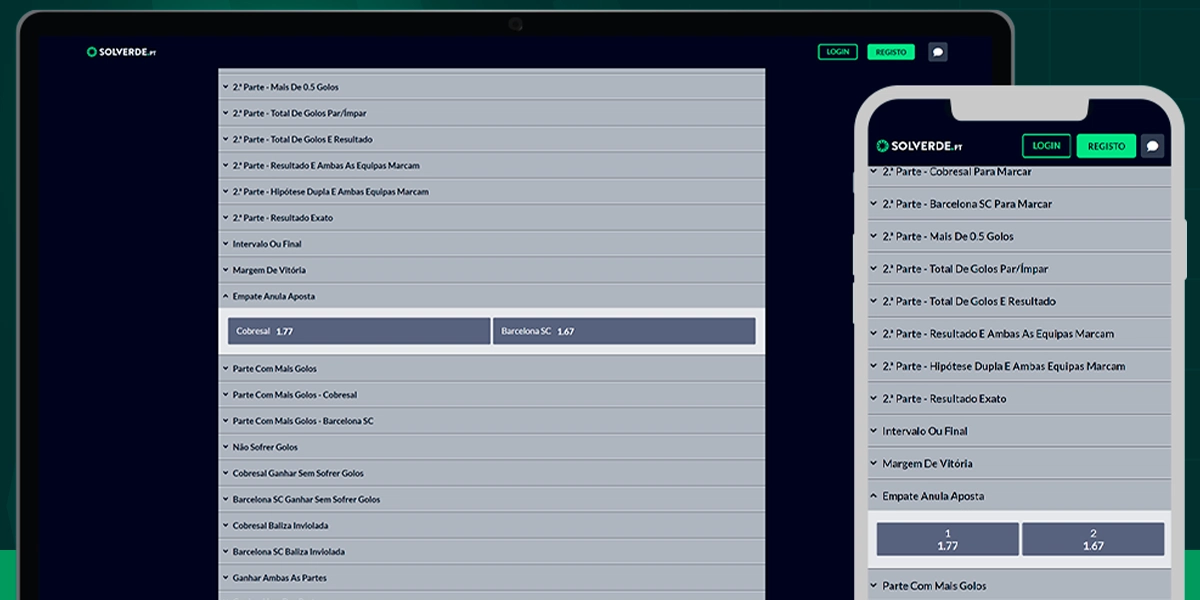Click the chat bubble icon on desktop header
The image size is (1200, 600).
tap(937, 52)
